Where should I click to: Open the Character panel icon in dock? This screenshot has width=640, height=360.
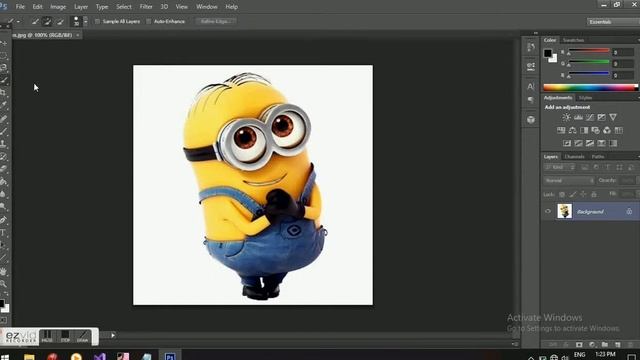click(x=531, y=86)
